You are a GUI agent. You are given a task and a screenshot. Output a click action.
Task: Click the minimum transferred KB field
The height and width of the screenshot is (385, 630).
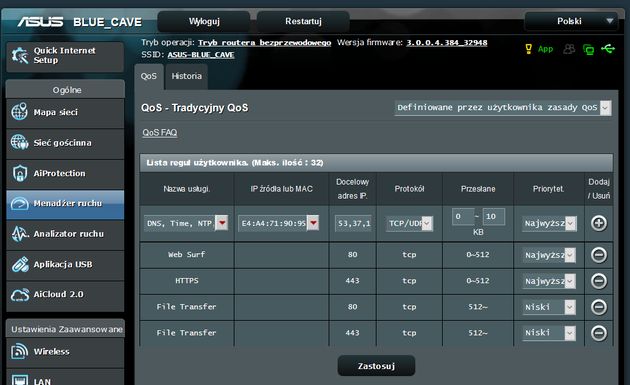click(463, 217)
